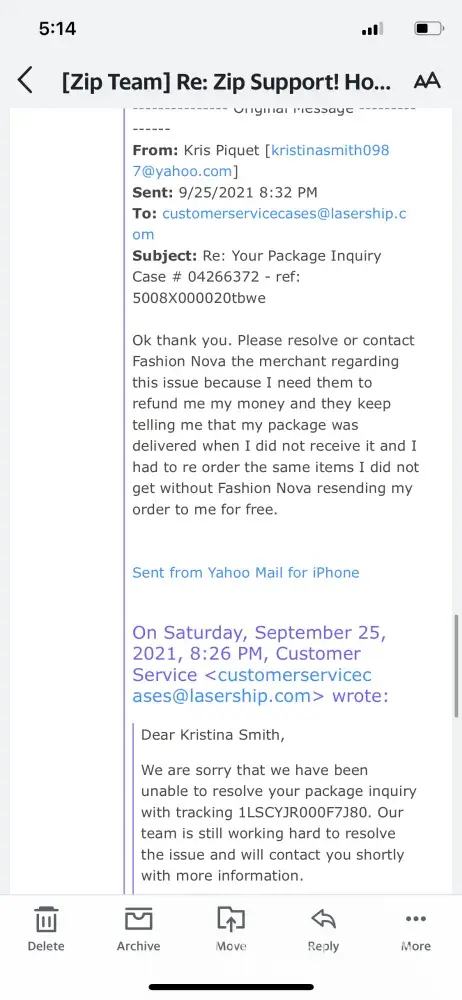Tap the lasership.com address in the quoted header
Image resolution: width=462 pixels, height=1000 pixels.
(252, 685)
